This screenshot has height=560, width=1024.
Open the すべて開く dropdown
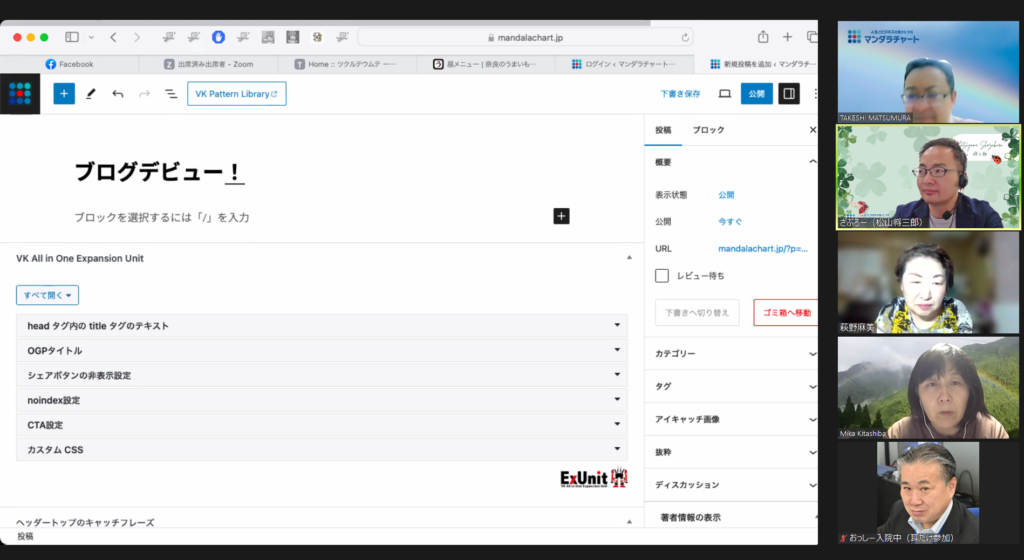point(47,295)
